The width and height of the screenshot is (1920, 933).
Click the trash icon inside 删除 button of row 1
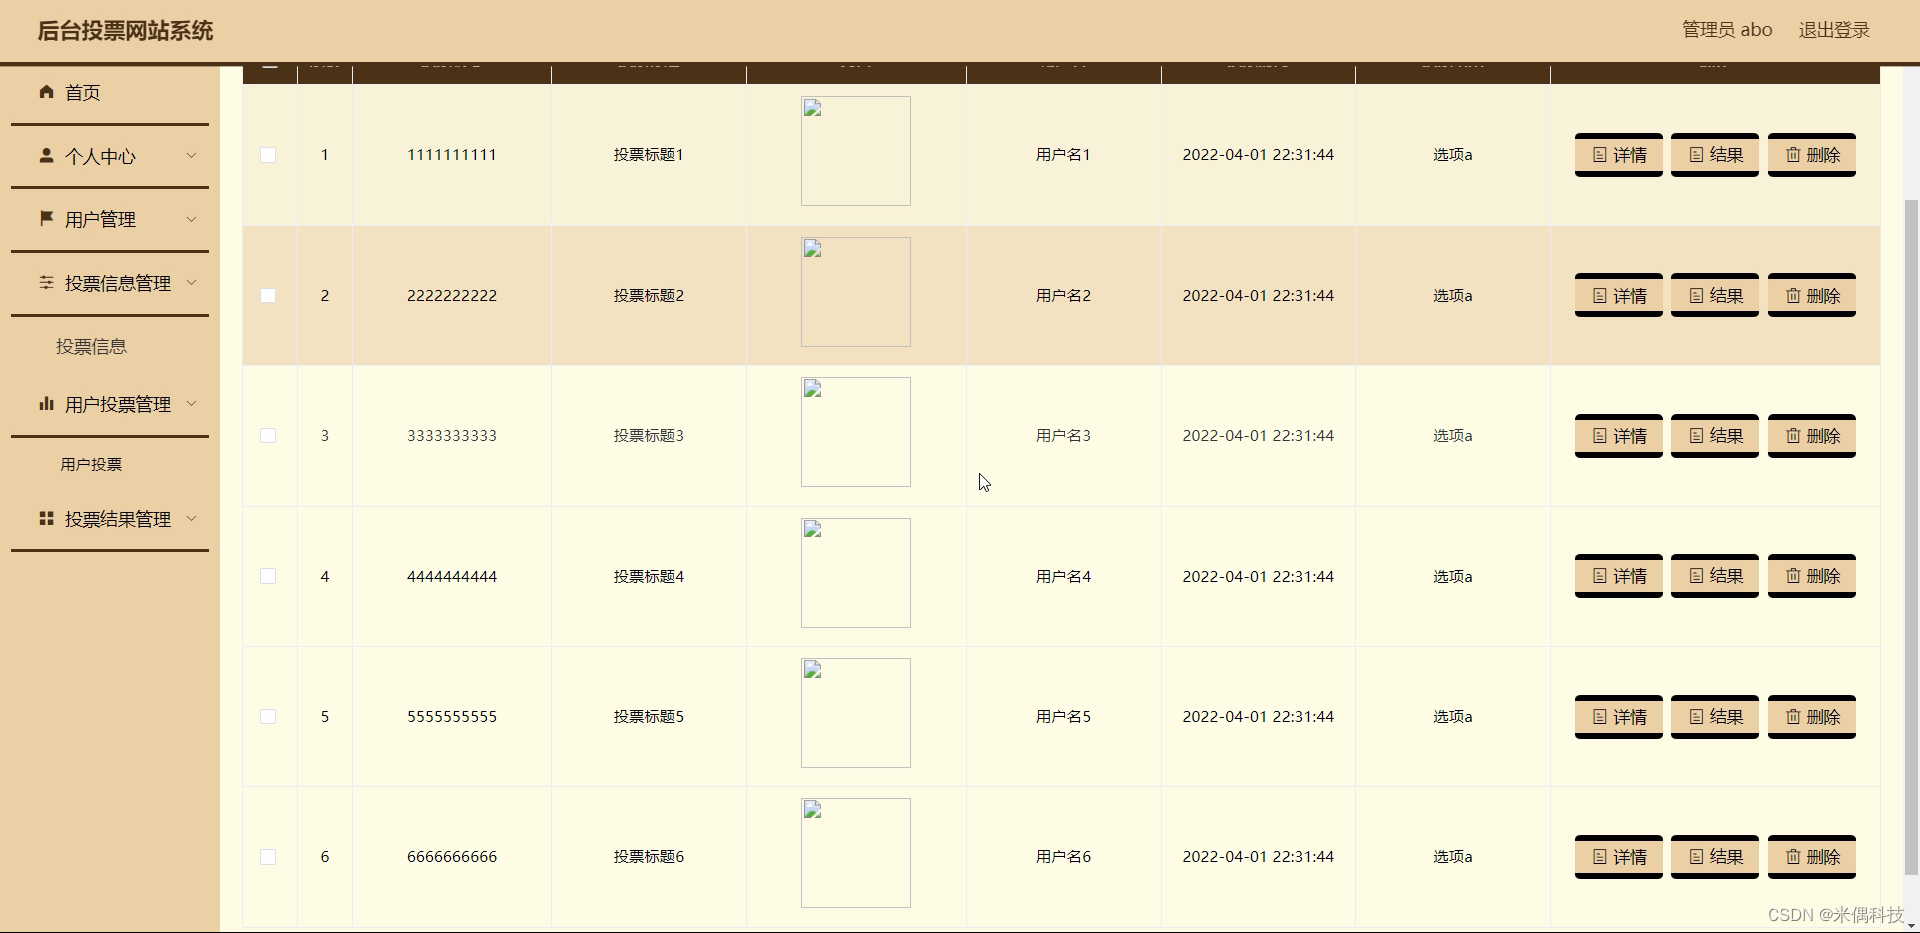1793,155
